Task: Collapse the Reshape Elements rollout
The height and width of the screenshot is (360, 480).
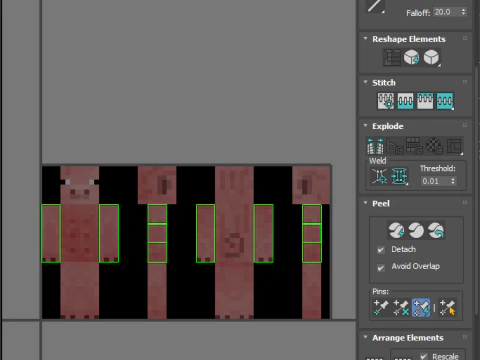Action: tap(366, 39)
